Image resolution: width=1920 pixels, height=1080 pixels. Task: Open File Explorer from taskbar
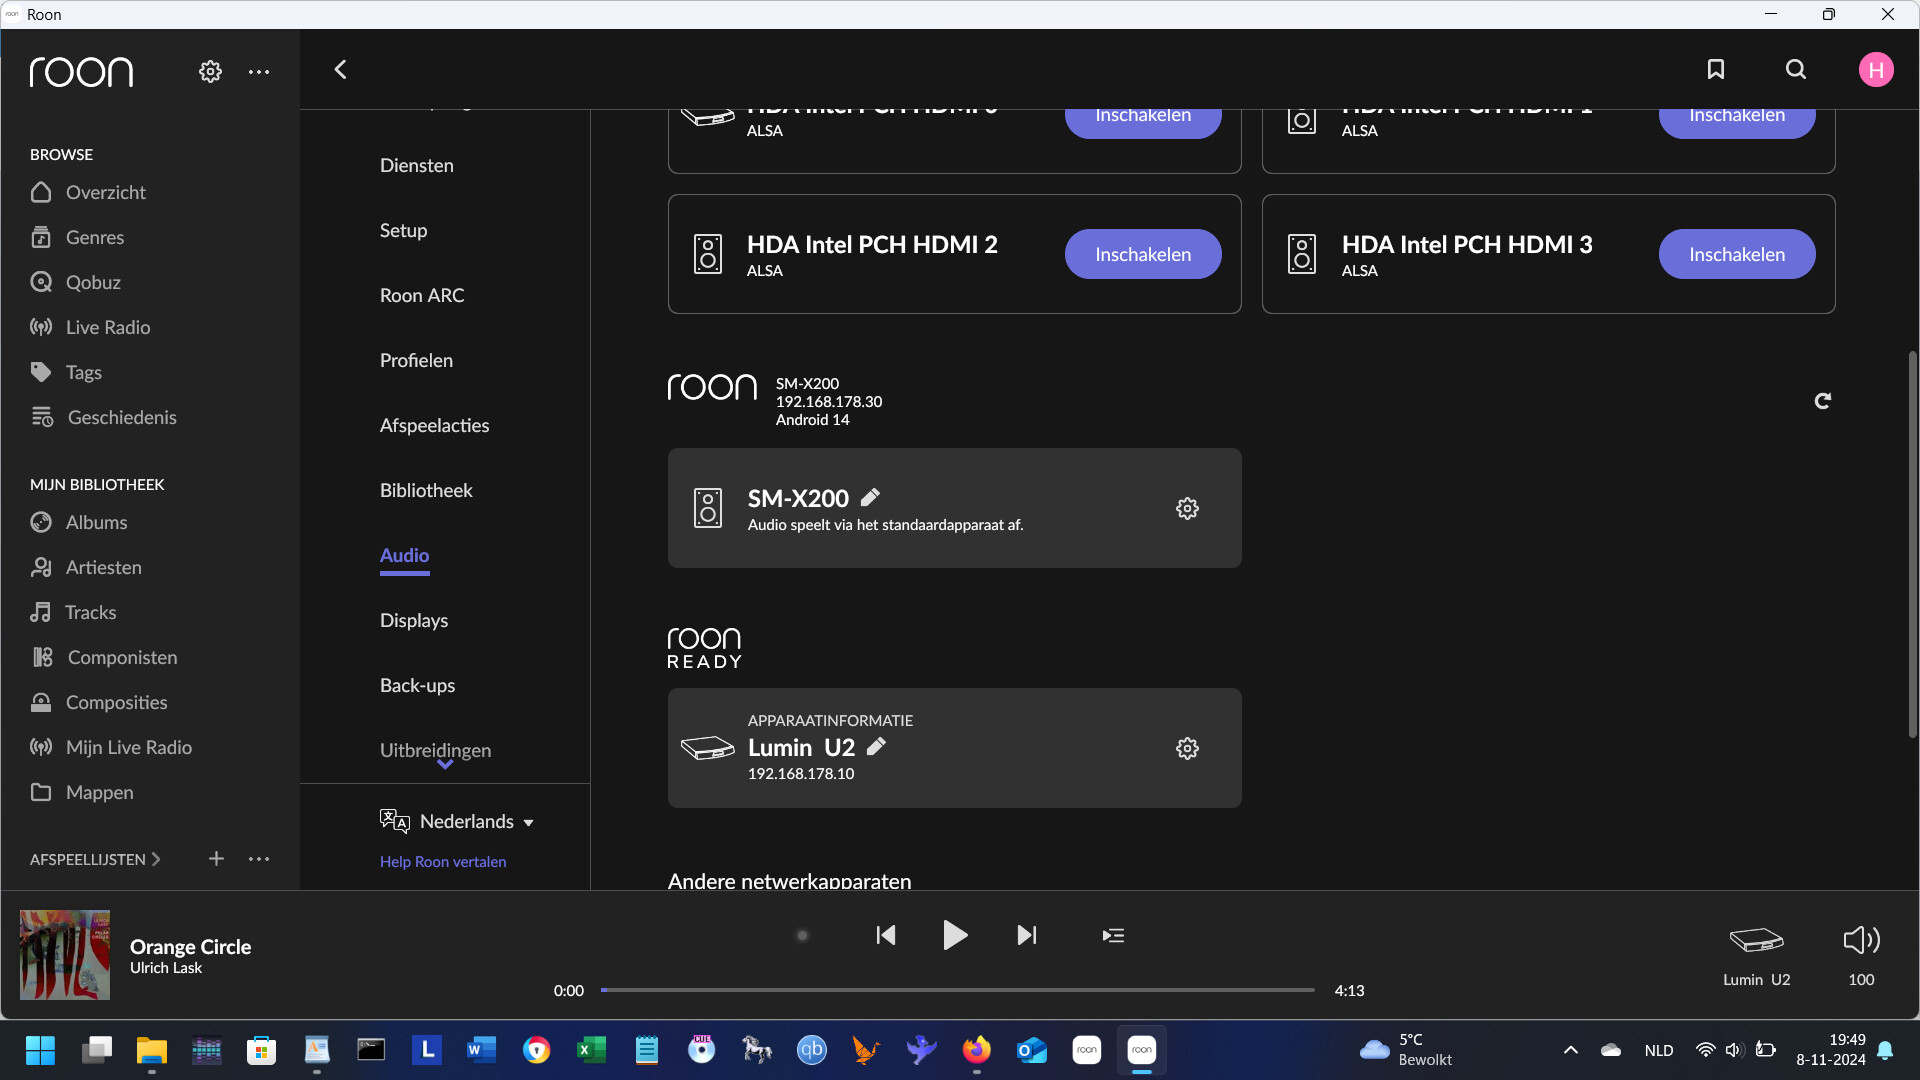coord(151,1050)
